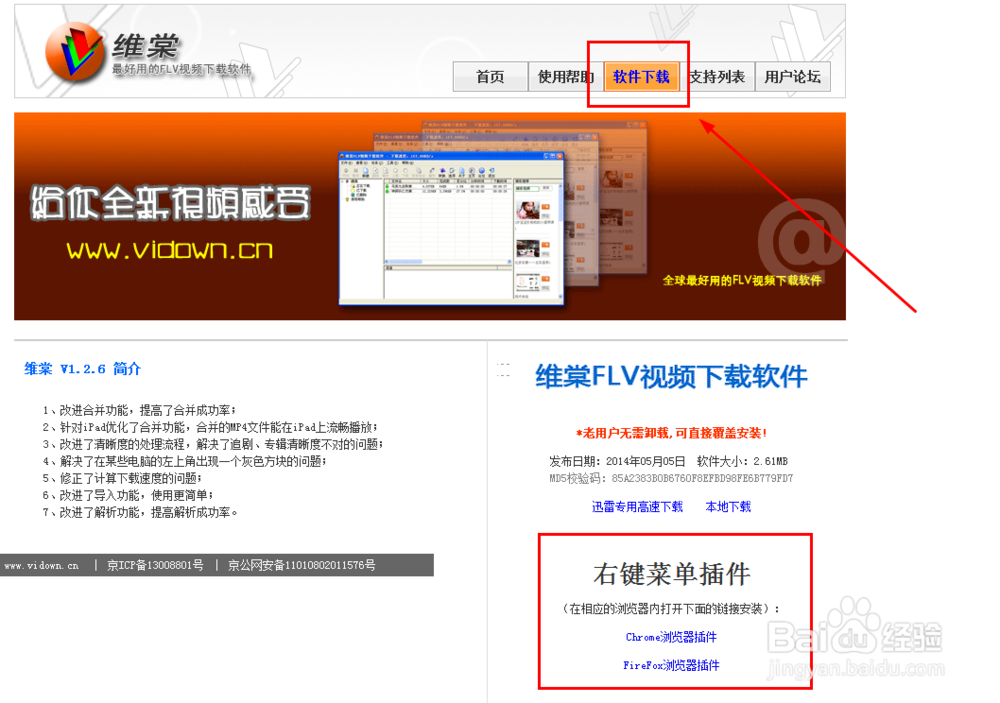
Task: Click the 右键菜单插件 heading
Action: [672, 574]
